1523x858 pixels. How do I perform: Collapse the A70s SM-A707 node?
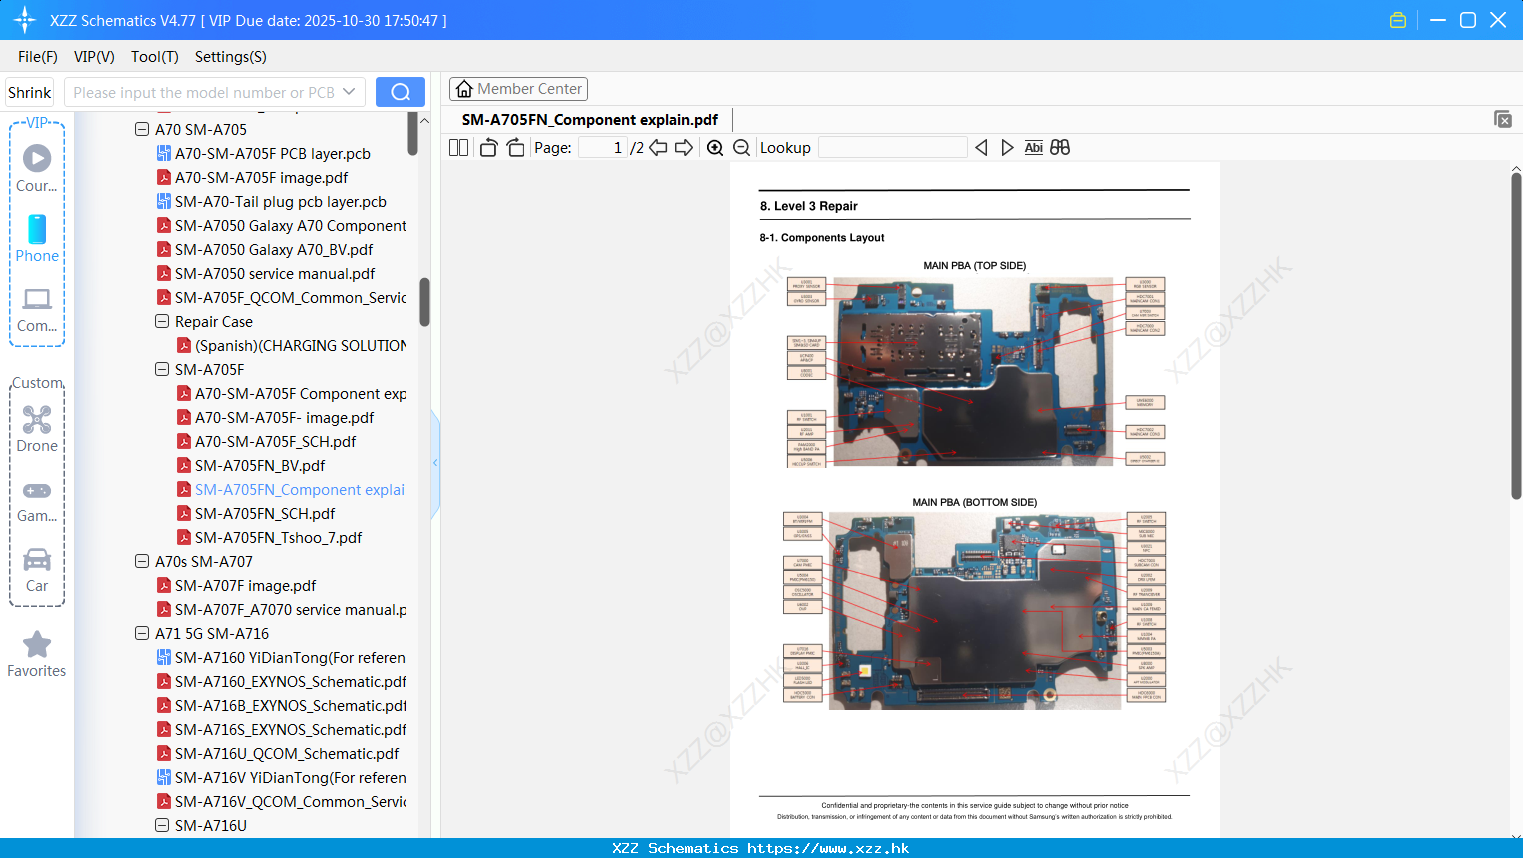point(142,561)
